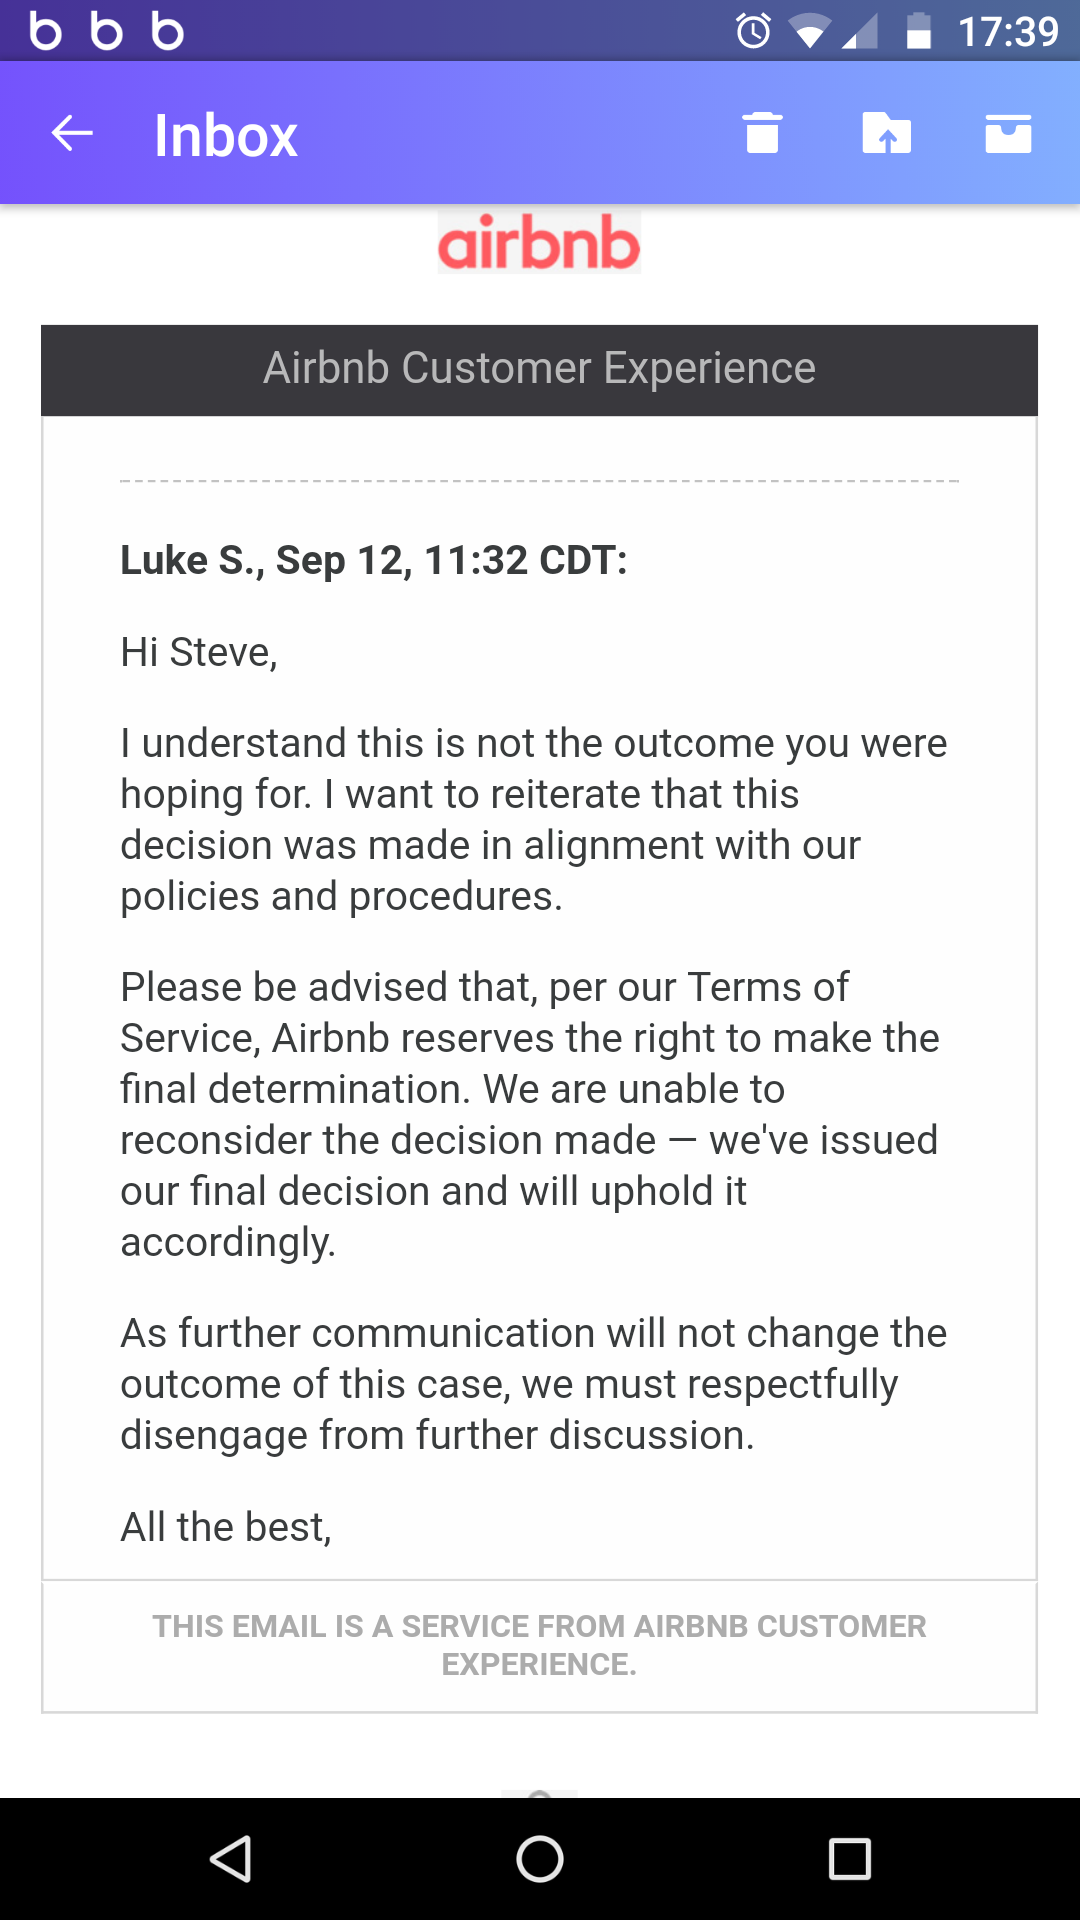
Task: Tap the Terms of Service paragraph
Action: (x=530, y=1114)
